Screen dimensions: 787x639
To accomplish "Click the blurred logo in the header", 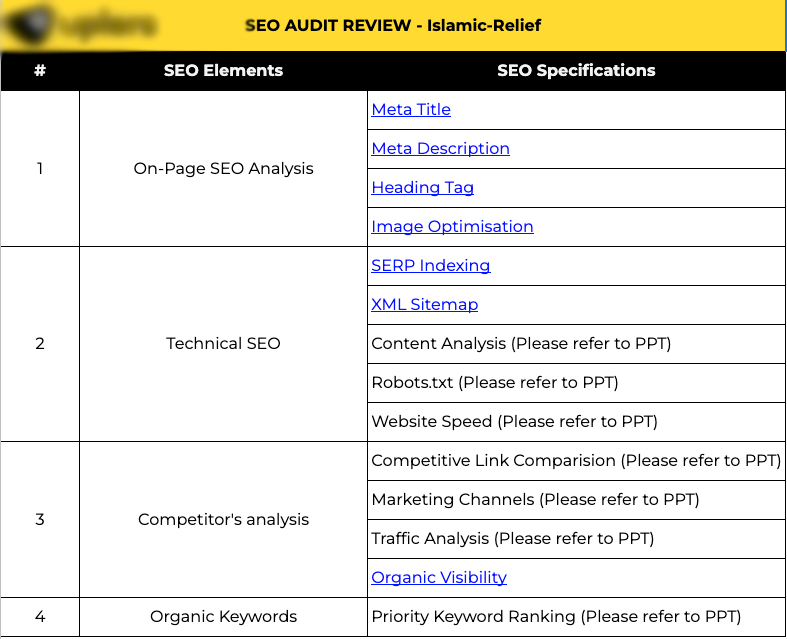I will (x=78, y=24).
